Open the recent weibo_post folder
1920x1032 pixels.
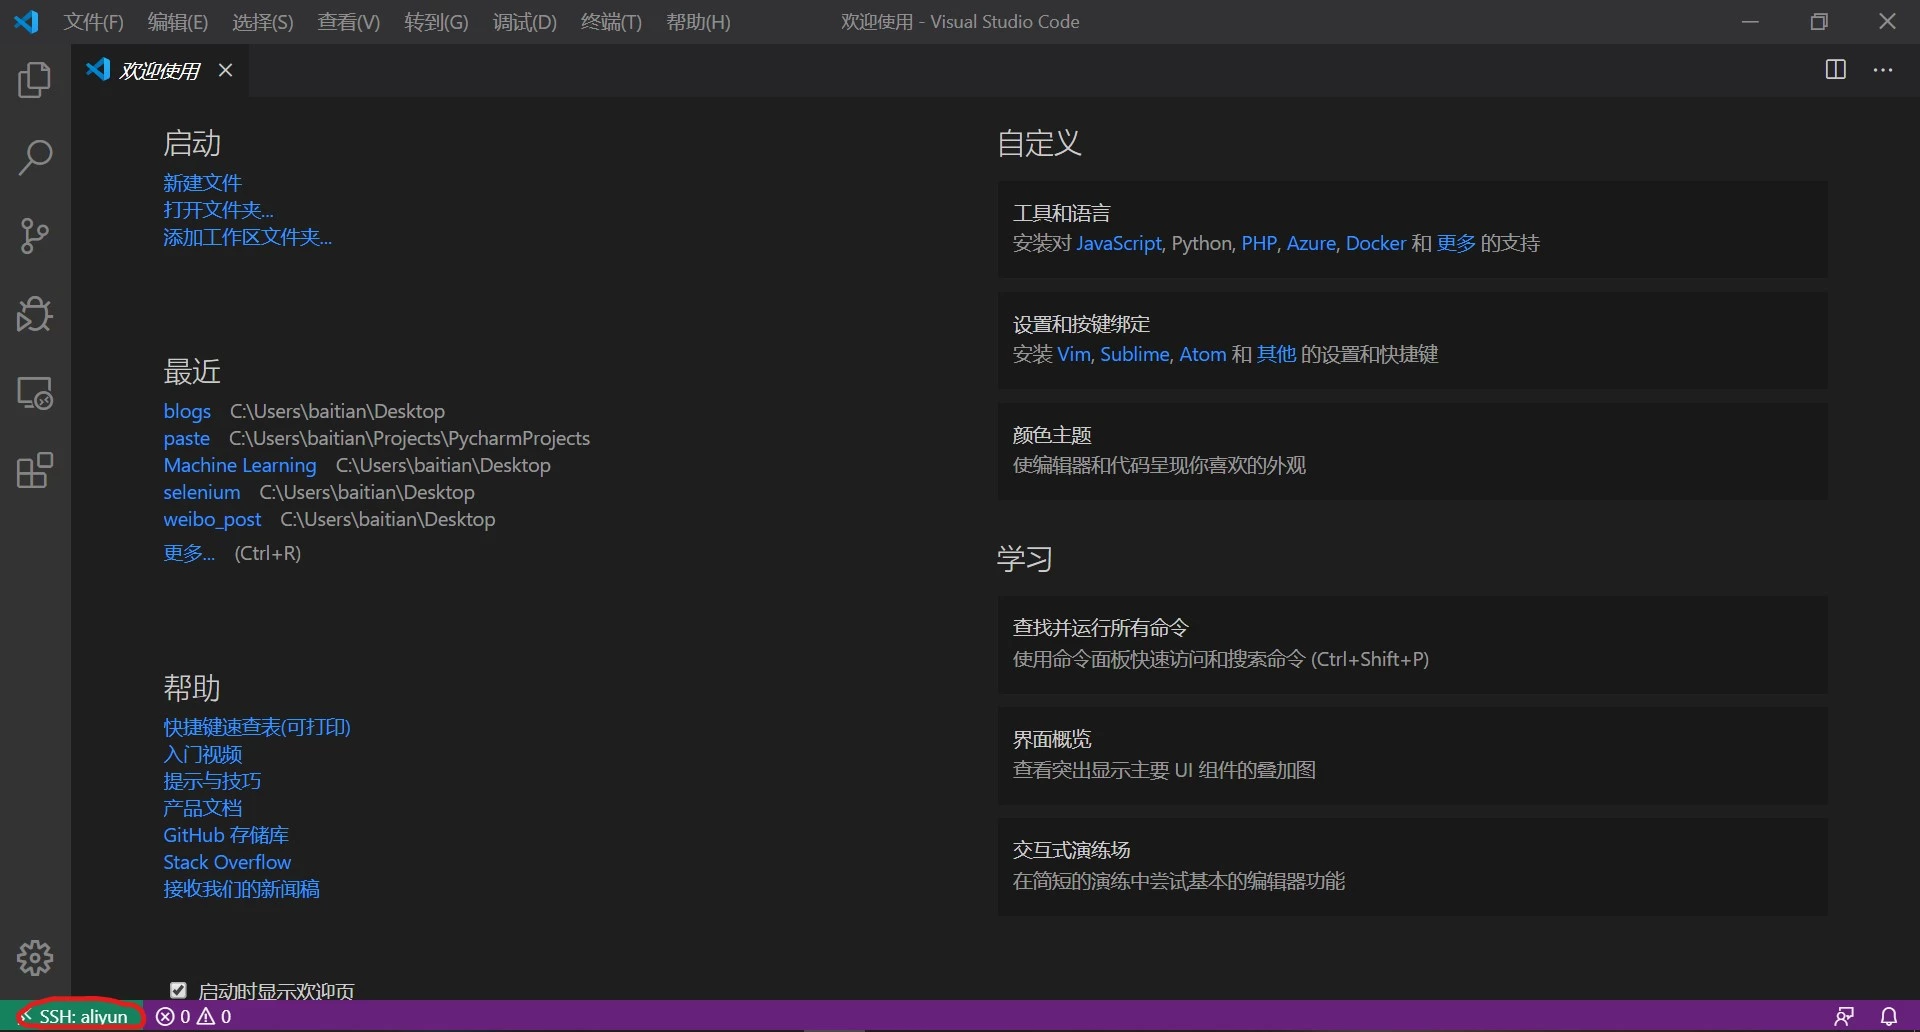[x=212, y=519]
